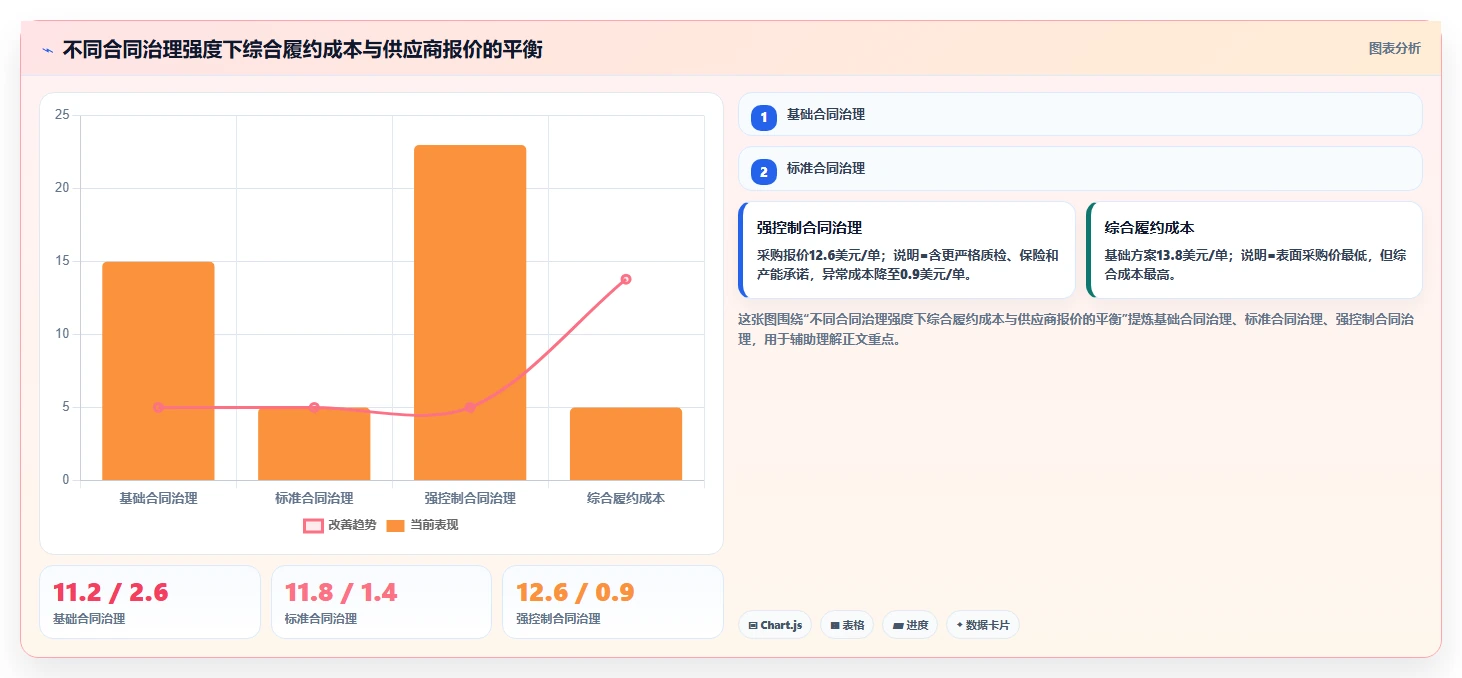Select the 进度 tag
This screenshot has height=678, width=1462.
(910, 625)
